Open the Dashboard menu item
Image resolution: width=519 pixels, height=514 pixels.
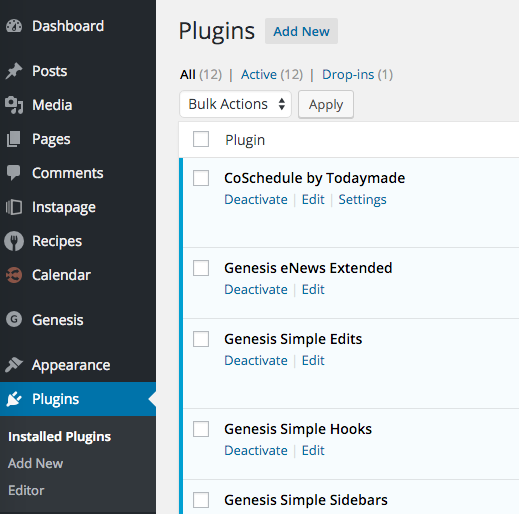(68, 26)
